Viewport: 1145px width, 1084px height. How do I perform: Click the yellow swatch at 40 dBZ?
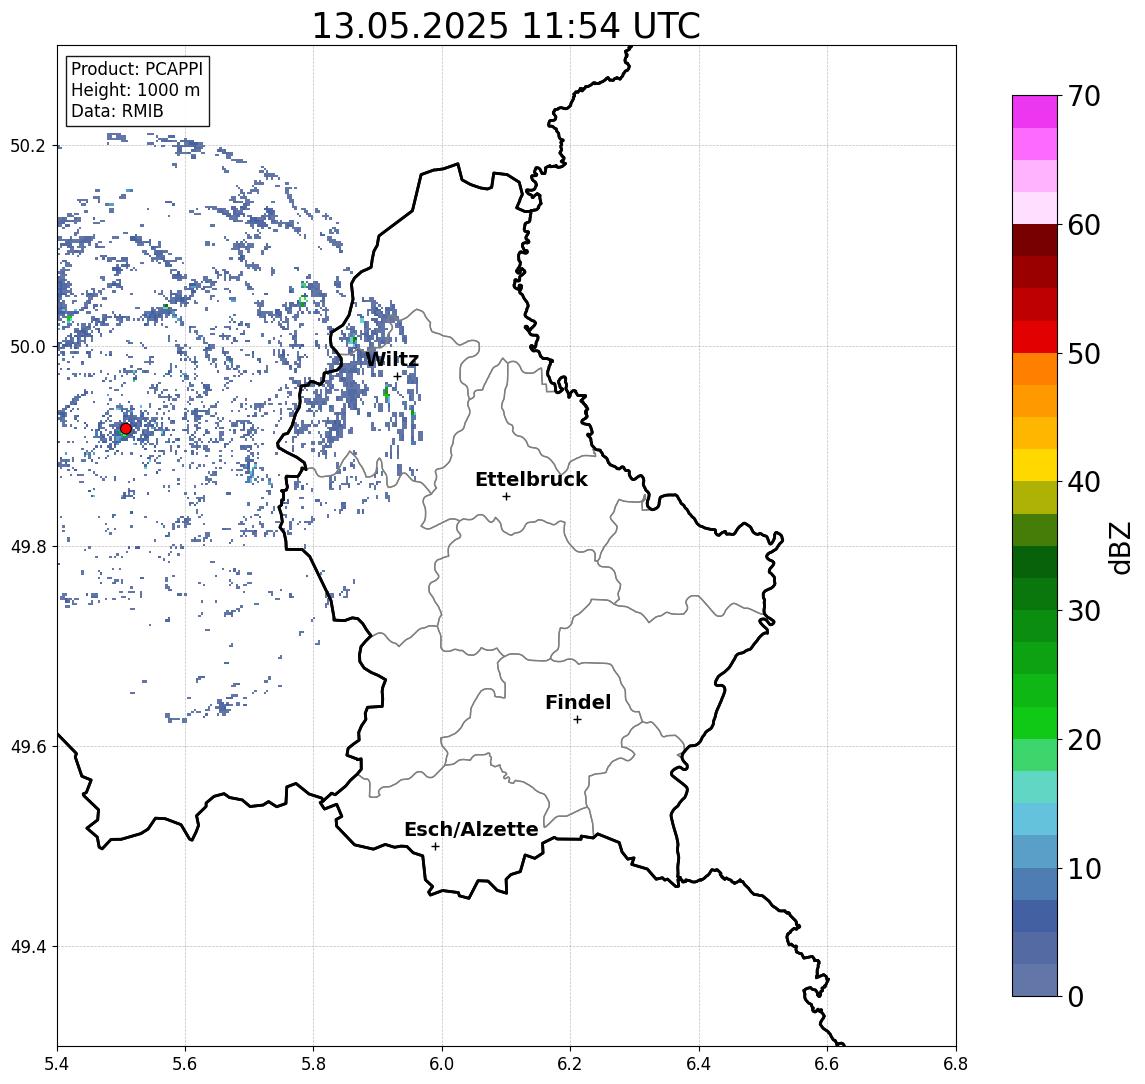coord(1035,465)
